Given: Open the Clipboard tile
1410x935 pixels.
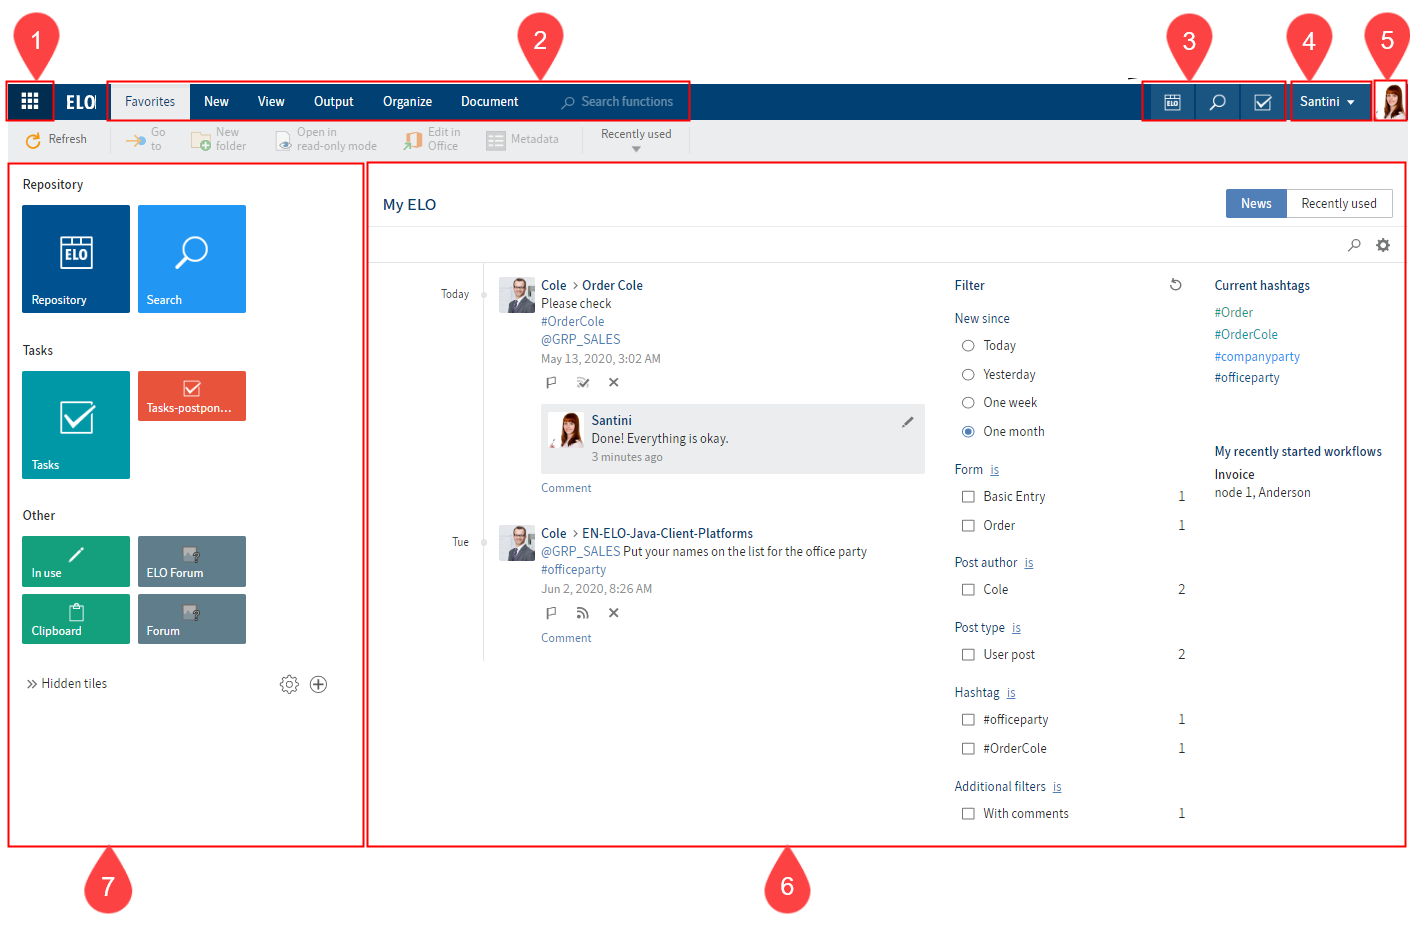Looking at the screenshot, I should [x=76, y=619].
